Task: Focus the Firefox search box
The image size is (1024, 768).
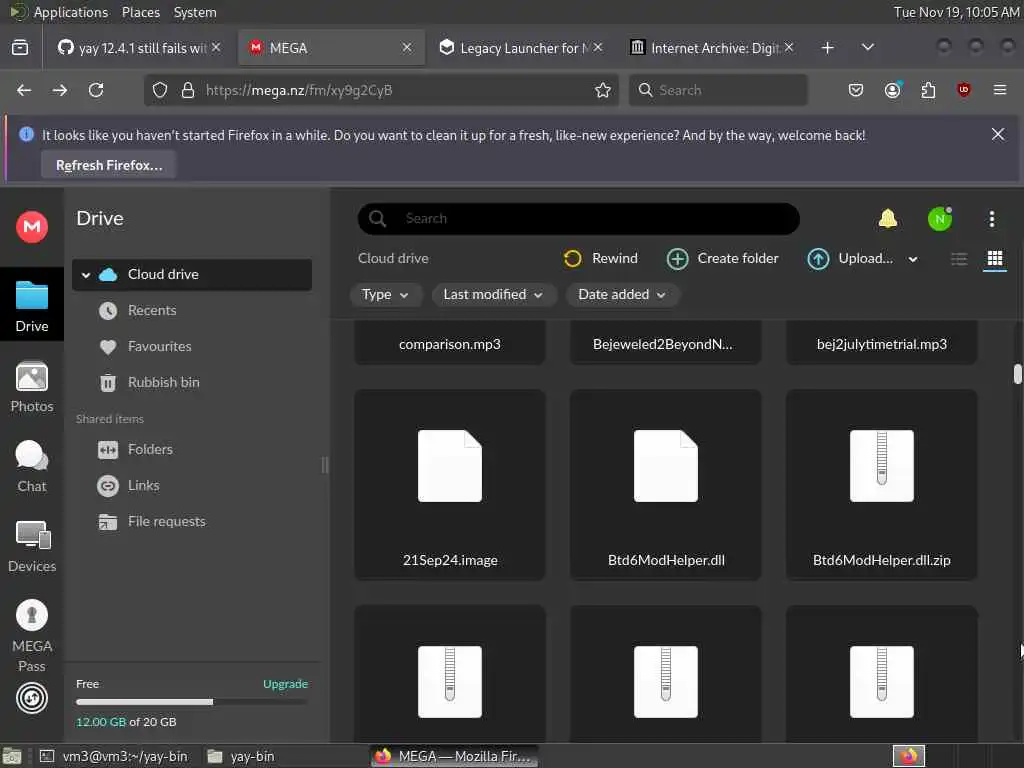Action: click(718, 90)
